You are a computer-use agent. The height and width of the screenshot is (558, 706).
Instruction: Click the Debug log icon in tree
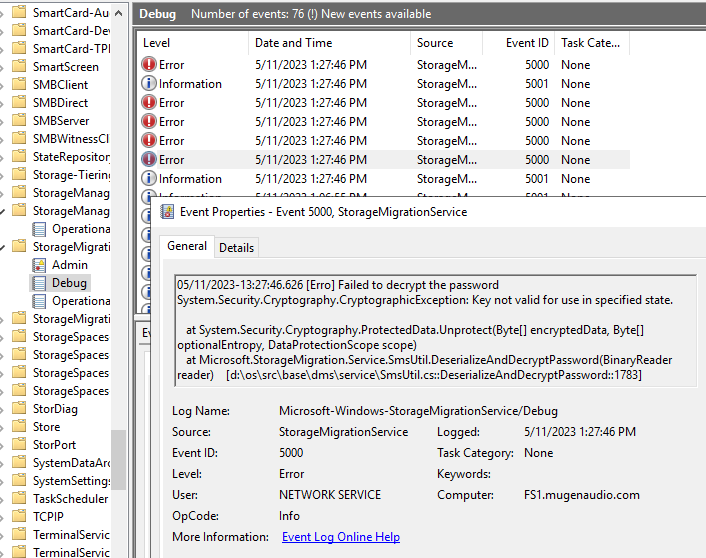point(39,283)
